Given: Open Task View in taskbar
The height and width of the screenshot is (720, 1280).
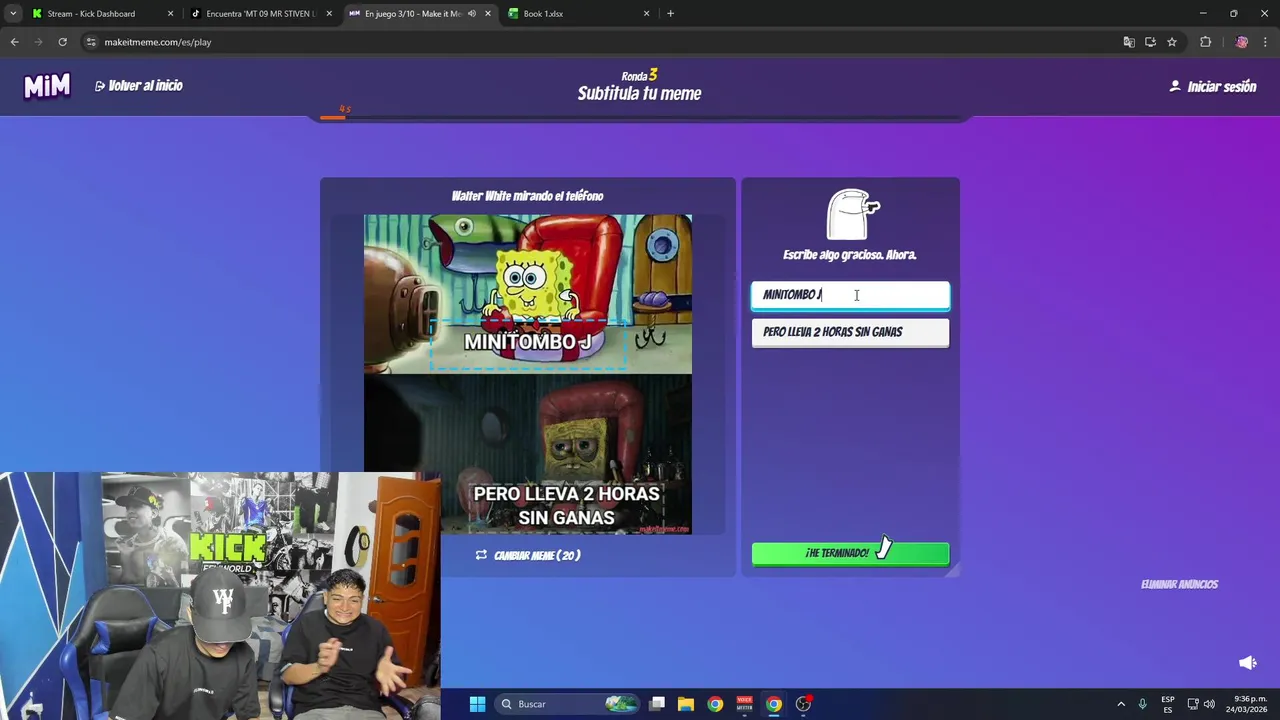Looking at the screenshot, I should pos(657,704).
